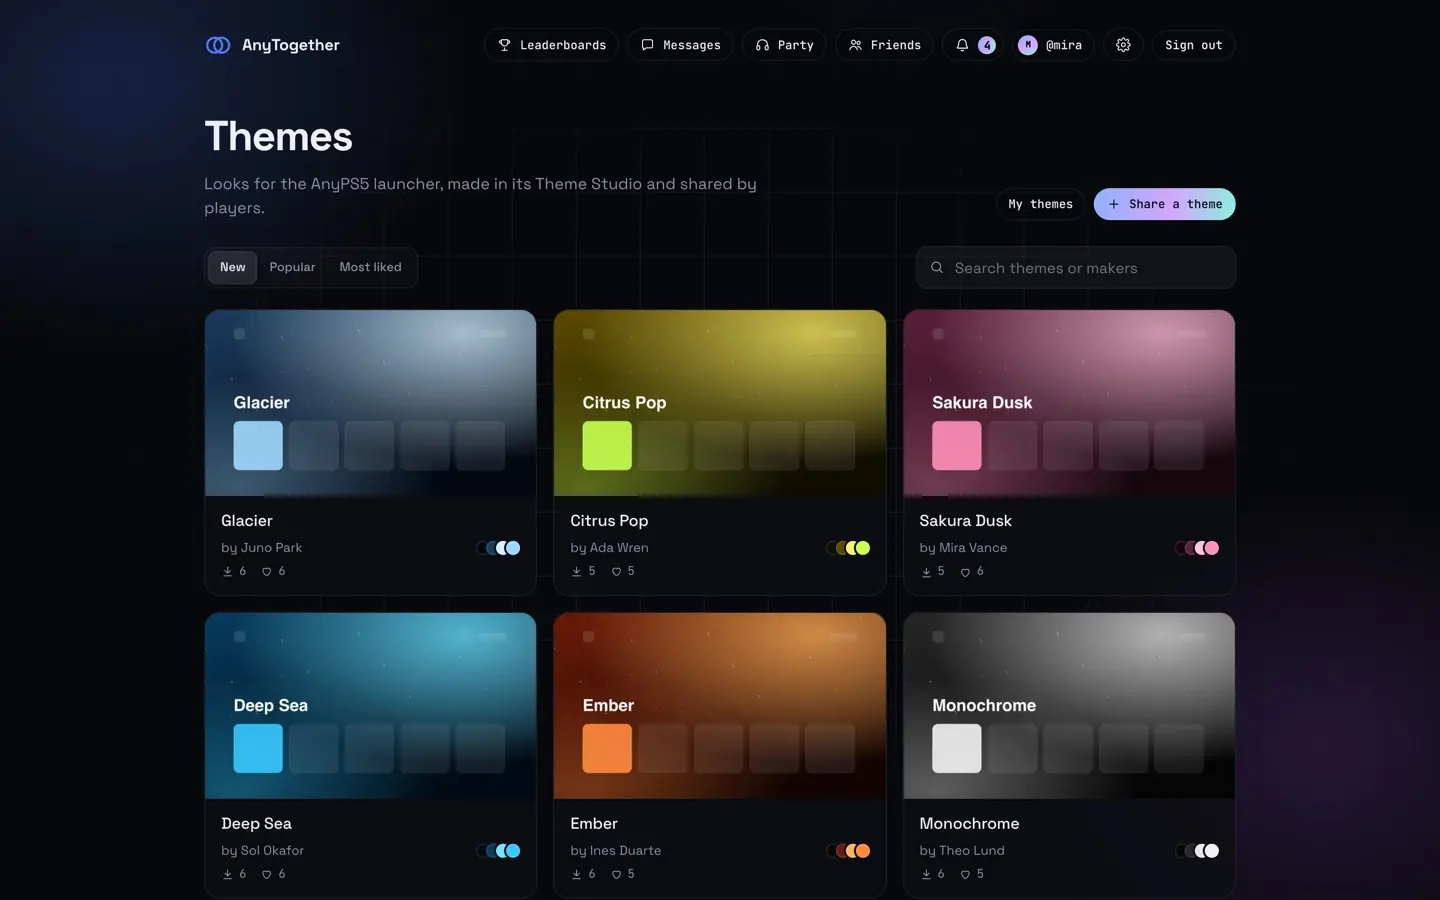Like the Ember theme with its heart icon
The image size is (1440, 900).
(616, 875)
